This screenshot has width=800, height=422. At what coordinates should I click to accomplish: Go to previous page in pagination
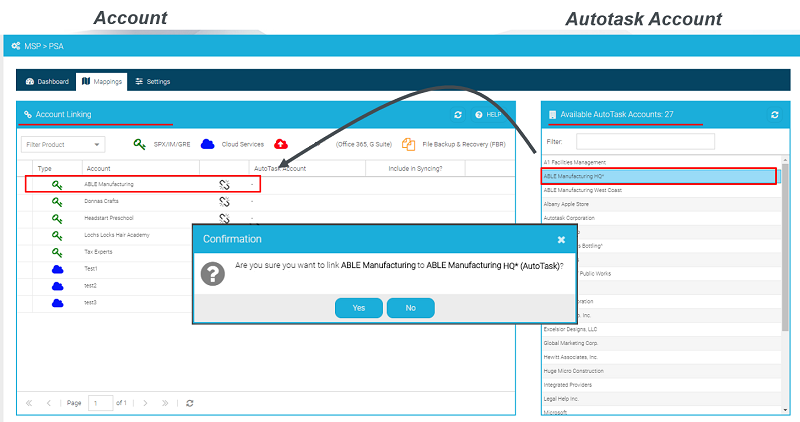point(48,403)
